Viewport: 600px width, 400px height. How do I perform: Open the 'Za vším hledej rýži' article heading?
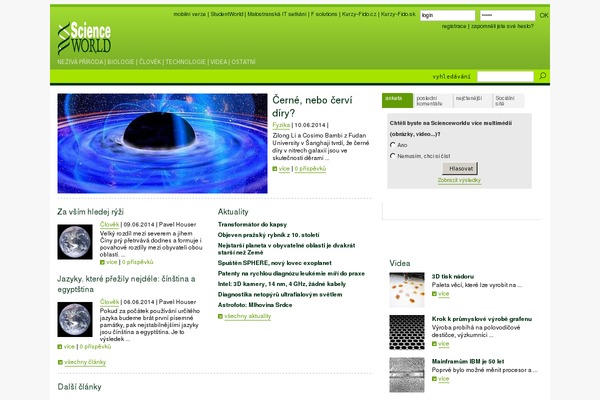pyautogui.click(x=90, y=212)
